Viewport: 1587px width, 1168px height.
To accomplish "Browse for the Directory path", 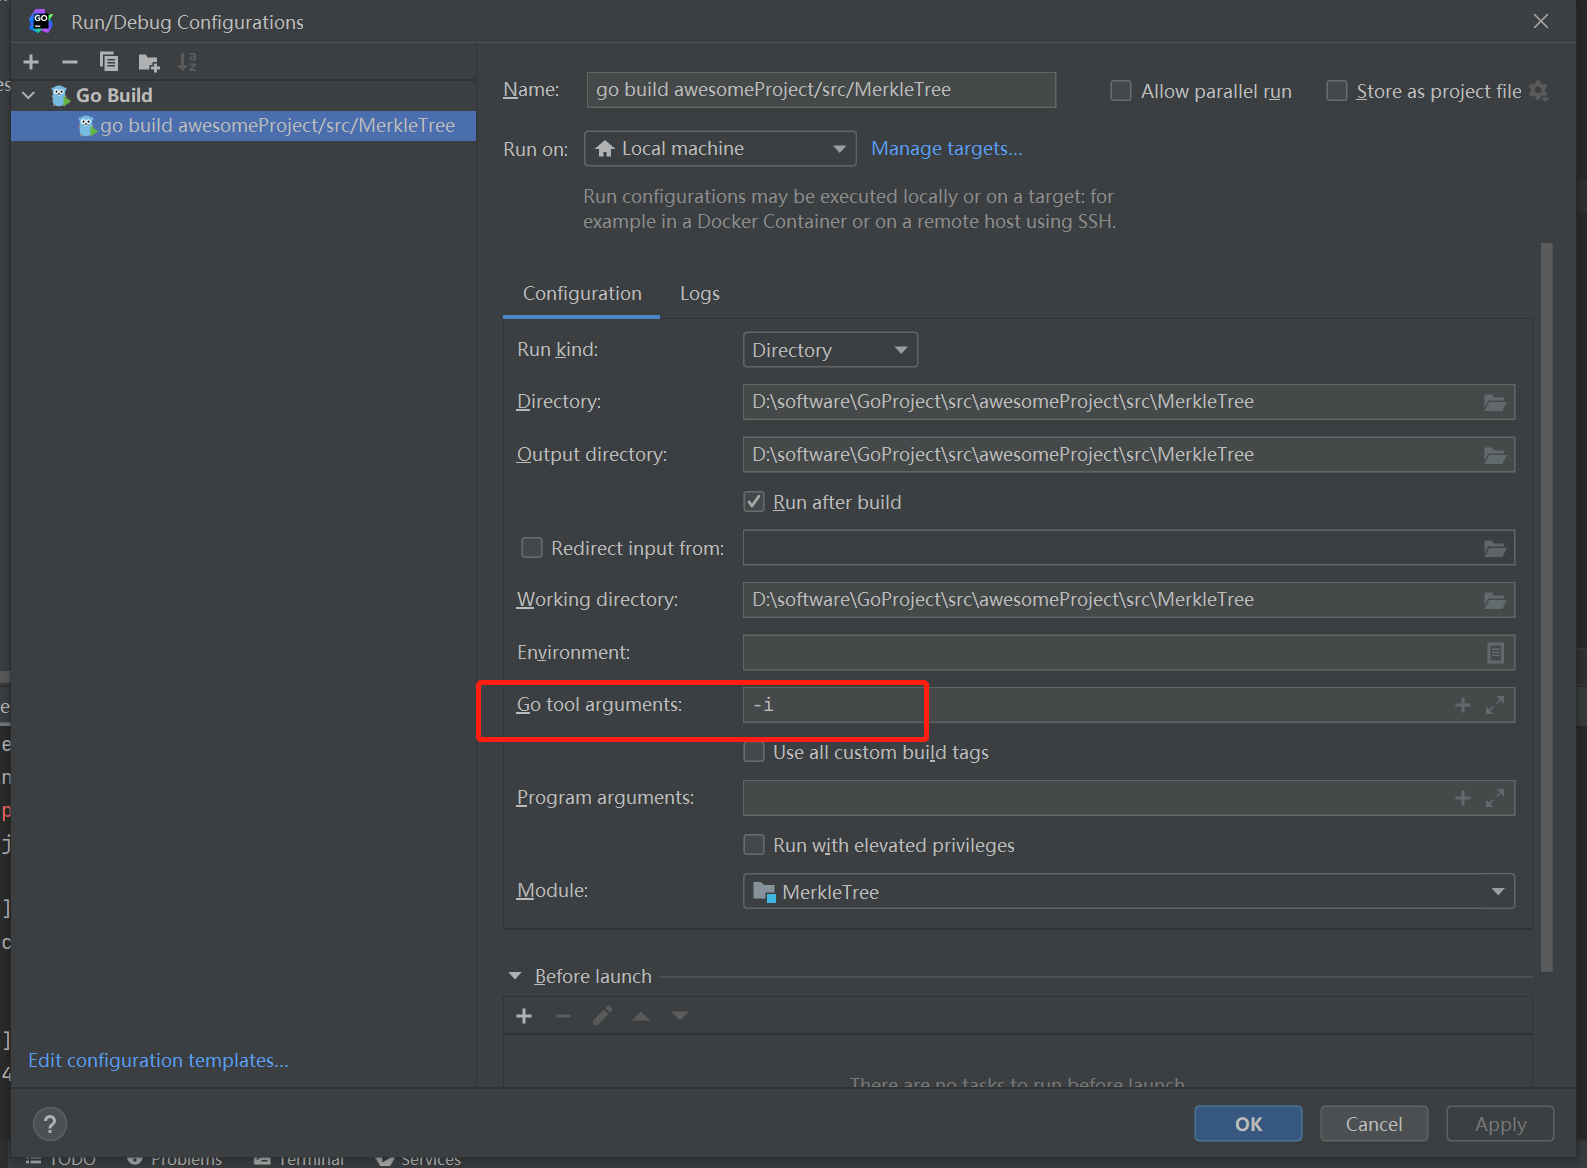I will click(1495, 402).
